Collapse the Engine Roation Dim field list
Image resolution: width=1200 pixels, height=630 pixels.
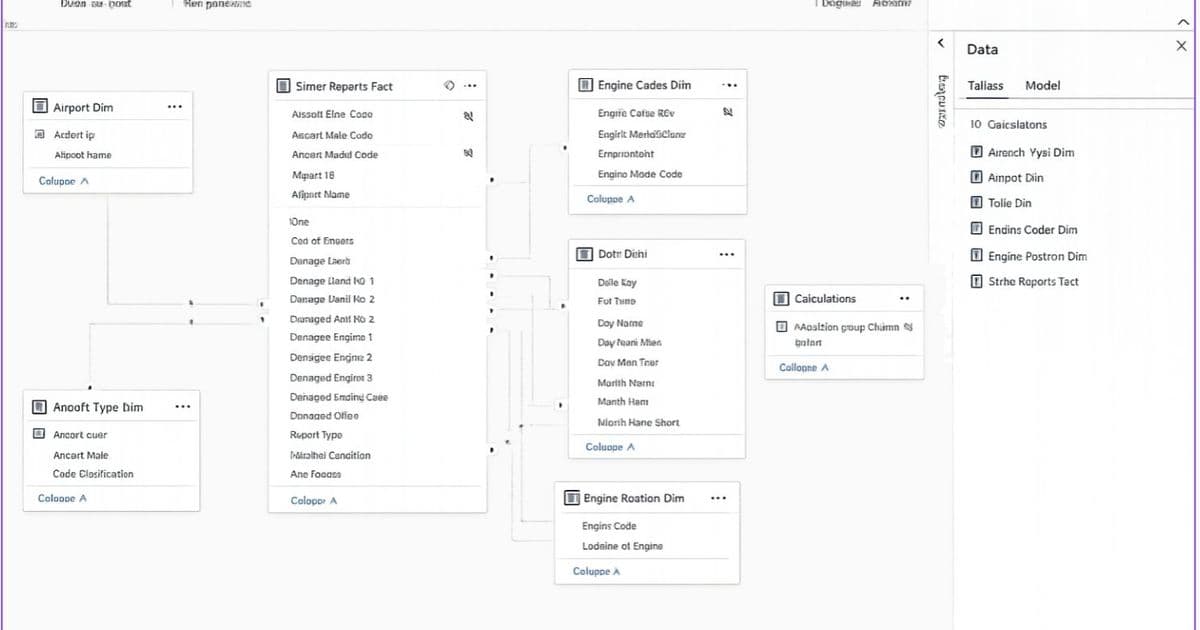click(x=595, y=571)
